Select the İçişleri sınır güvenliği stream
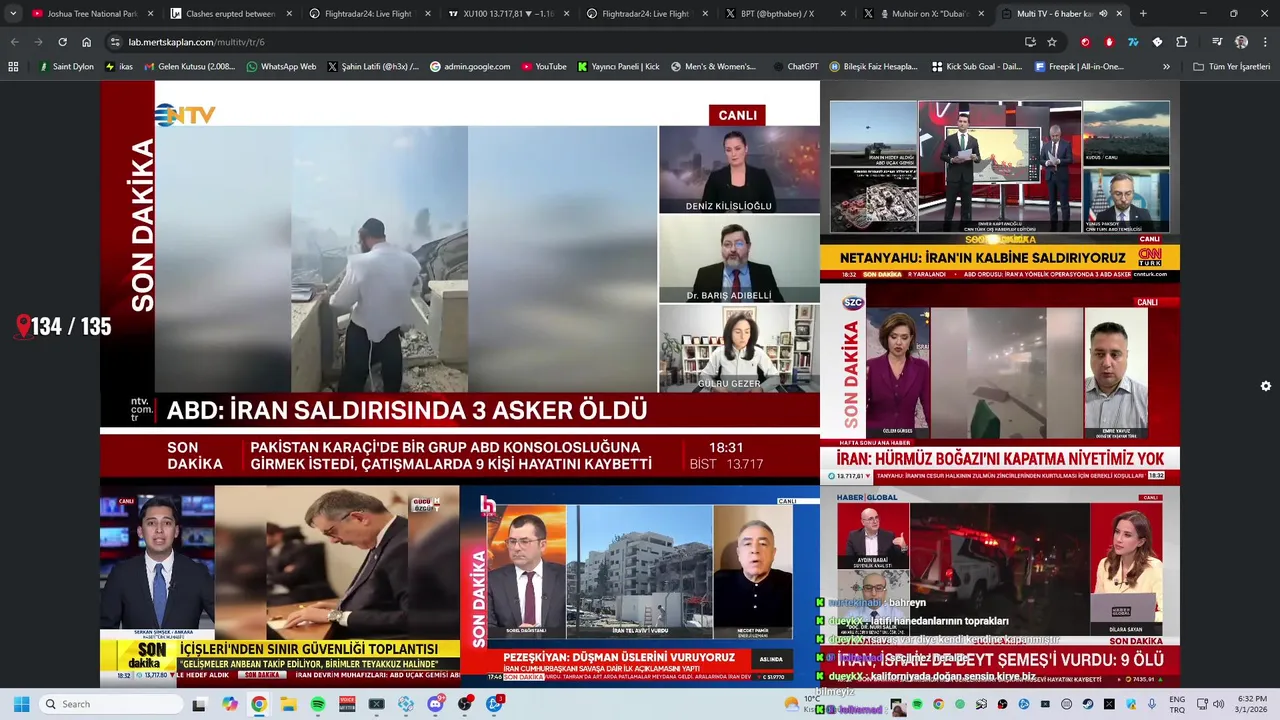Image resolution: width=1280 pixels, height=720 pixels. [280, 586]
